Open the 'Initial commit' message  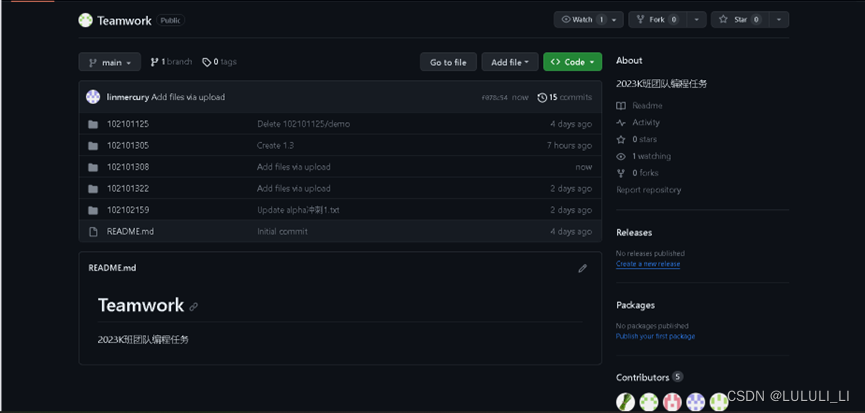pyautogui.click(x=282, y=232)
